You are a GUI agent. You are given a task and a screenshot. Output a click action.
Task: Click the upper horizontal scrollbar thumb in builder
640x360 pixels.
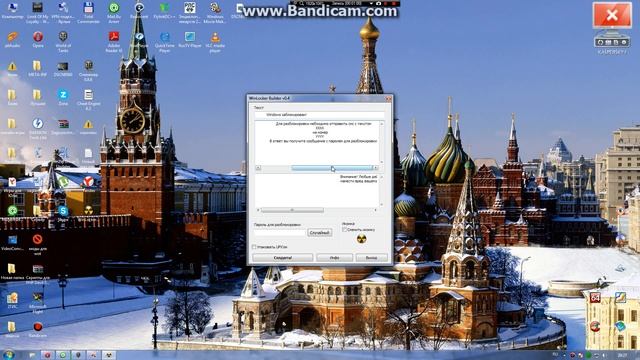pos(332,168)
